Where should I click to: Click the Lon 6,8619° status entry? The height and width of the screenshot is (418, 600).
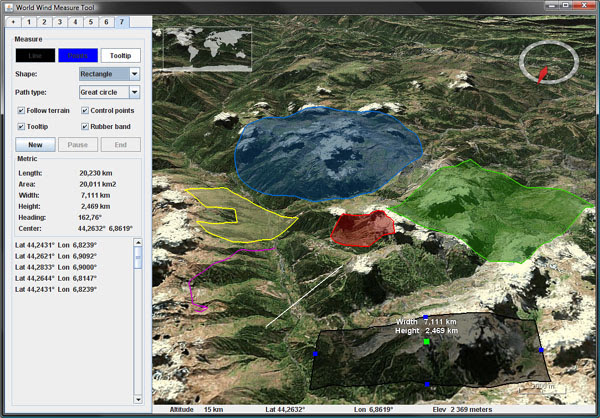[x=373, y=410]
